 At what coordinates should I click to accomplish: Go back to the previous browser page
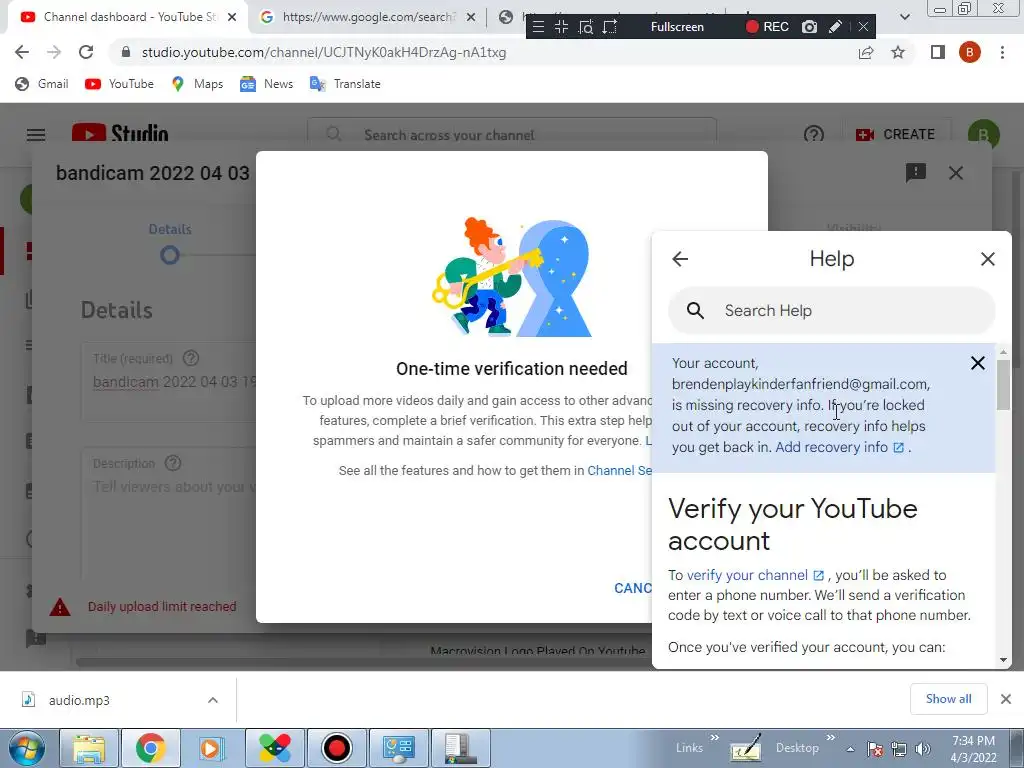(22, 52)
